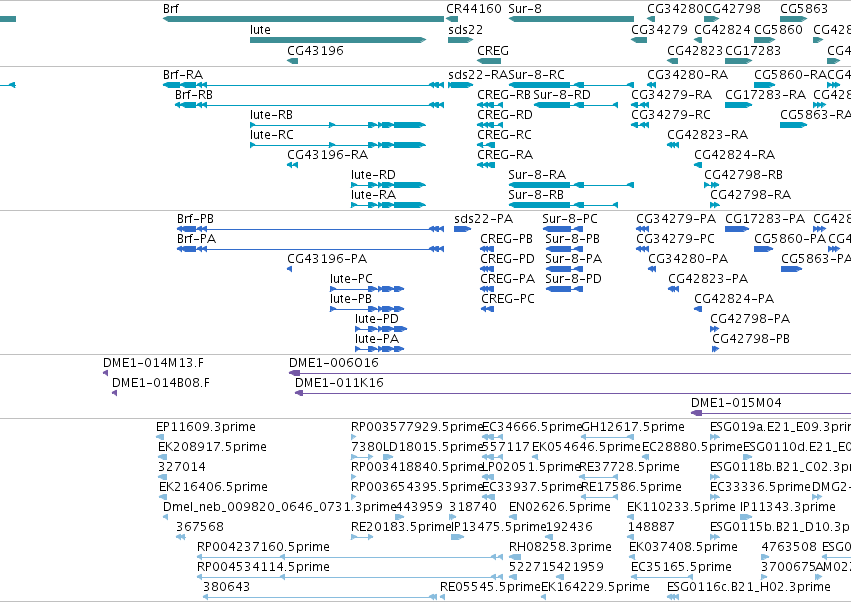Screen dimensions: 851x602
Task: Open the CG34279-RA transcript label
Action: click(x=671, y=94)
